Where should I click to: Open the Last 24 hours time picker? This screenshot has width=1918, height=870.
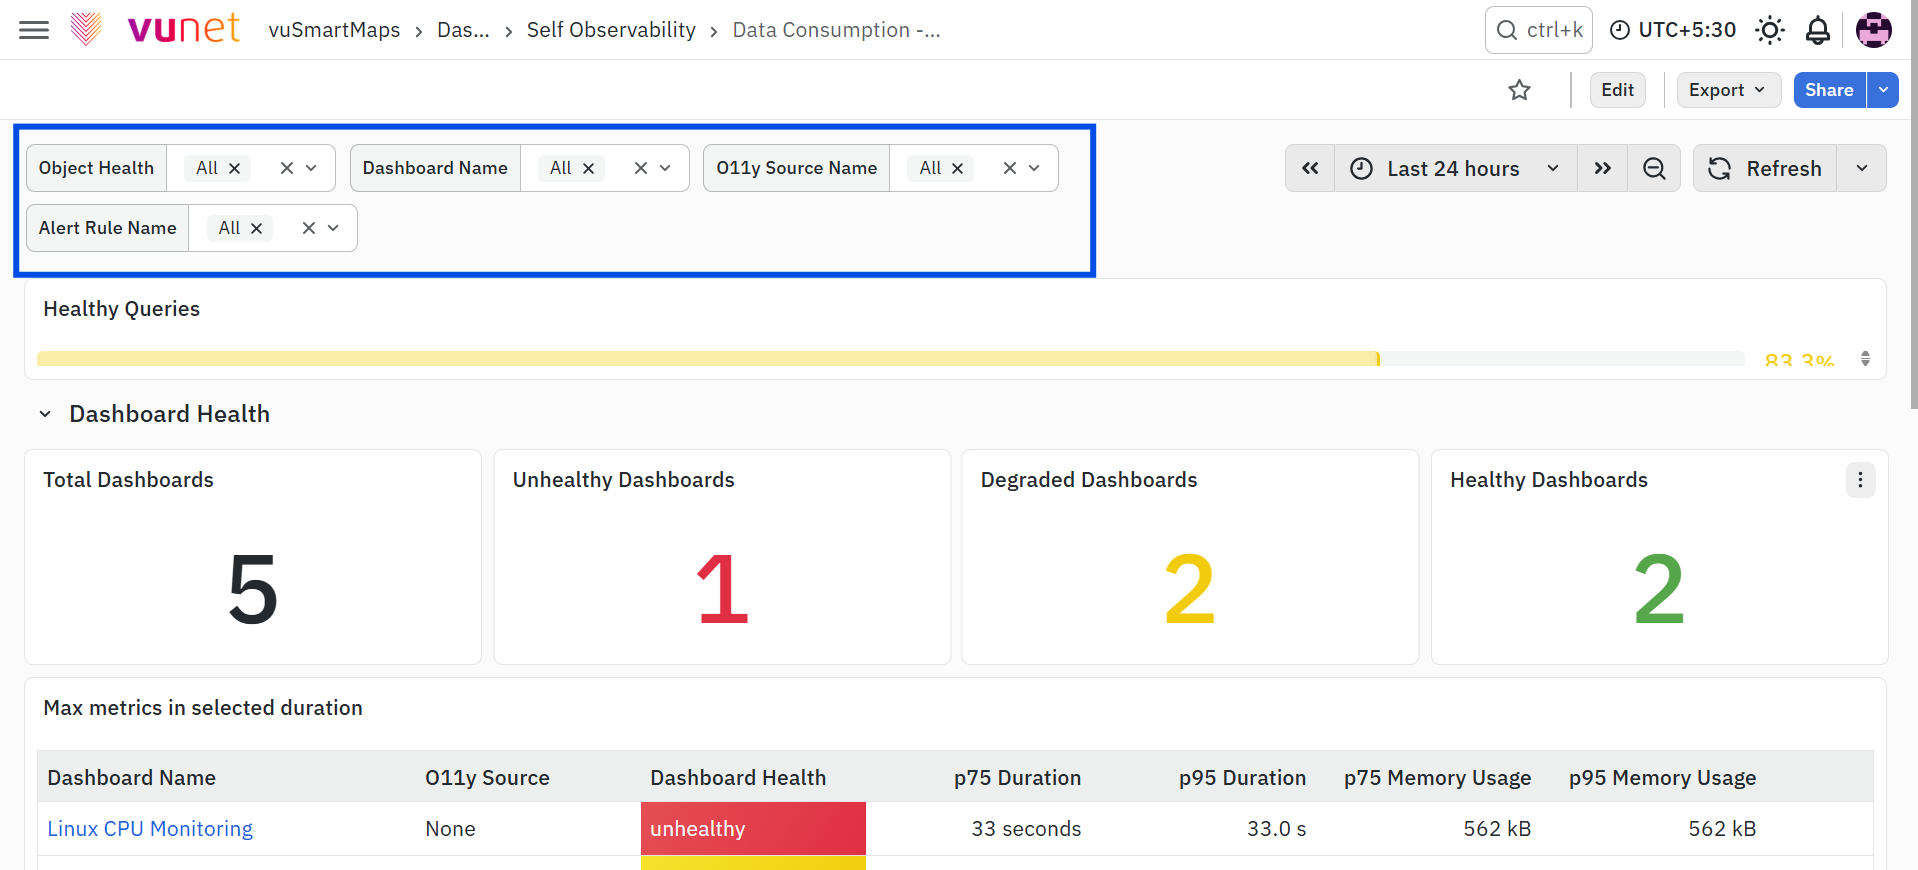(1456, 168)
